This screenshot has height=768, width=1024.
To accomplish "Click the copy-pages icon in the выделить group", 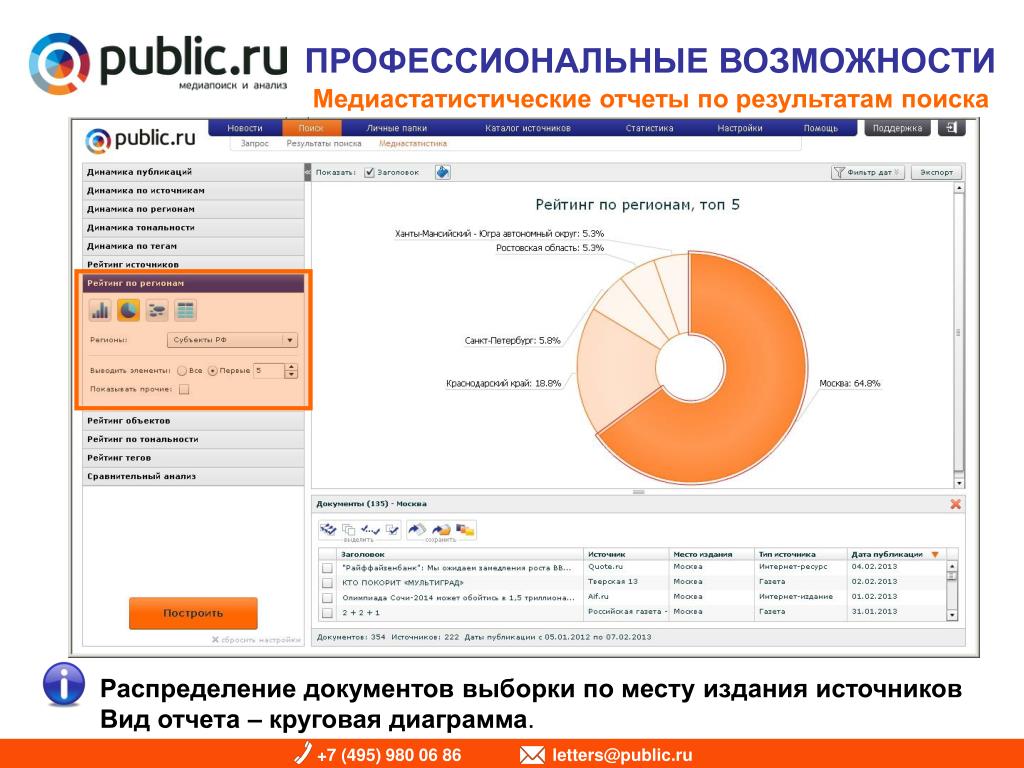I will point(349,530).
